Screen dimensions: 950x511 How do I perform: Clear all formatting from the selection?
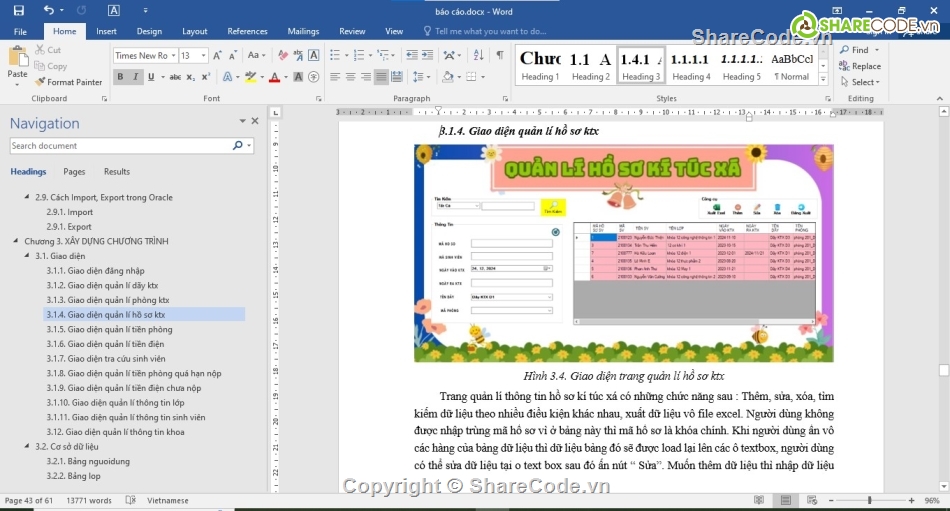(283, 56)
